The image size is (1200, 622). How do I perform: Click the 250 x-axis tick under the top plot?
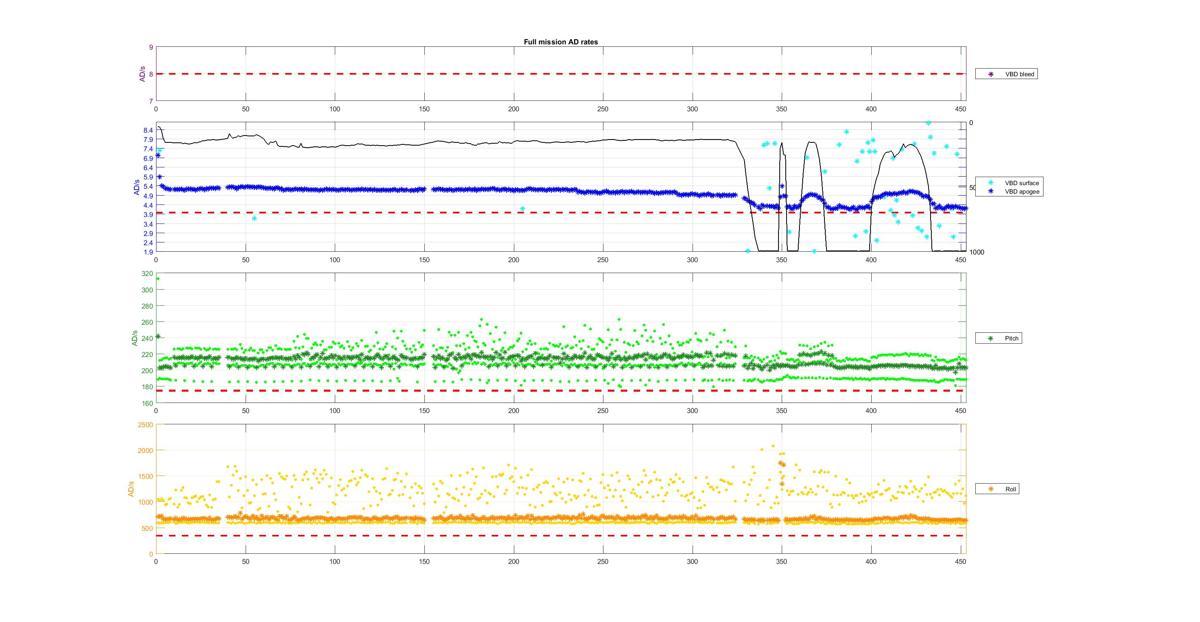coord(603,109)
